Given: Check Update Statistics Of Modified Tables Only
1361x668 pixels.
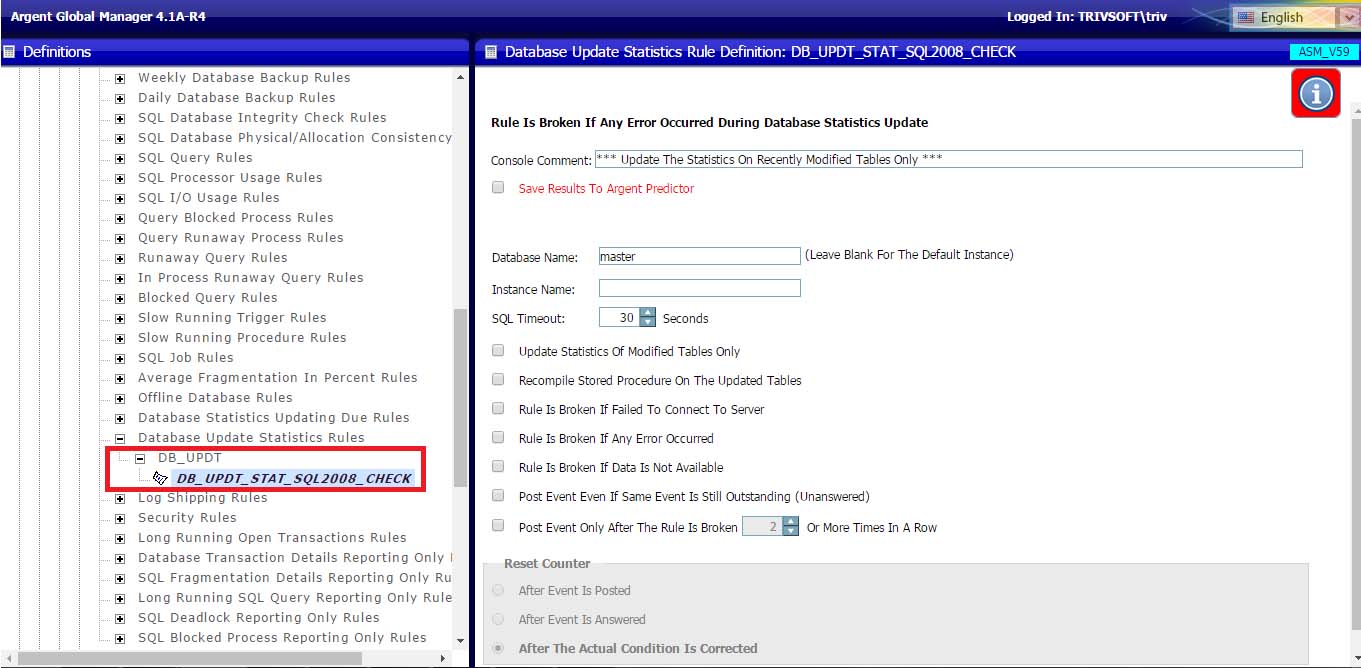Looking at the screenshot, I should (x=498, y=351).
